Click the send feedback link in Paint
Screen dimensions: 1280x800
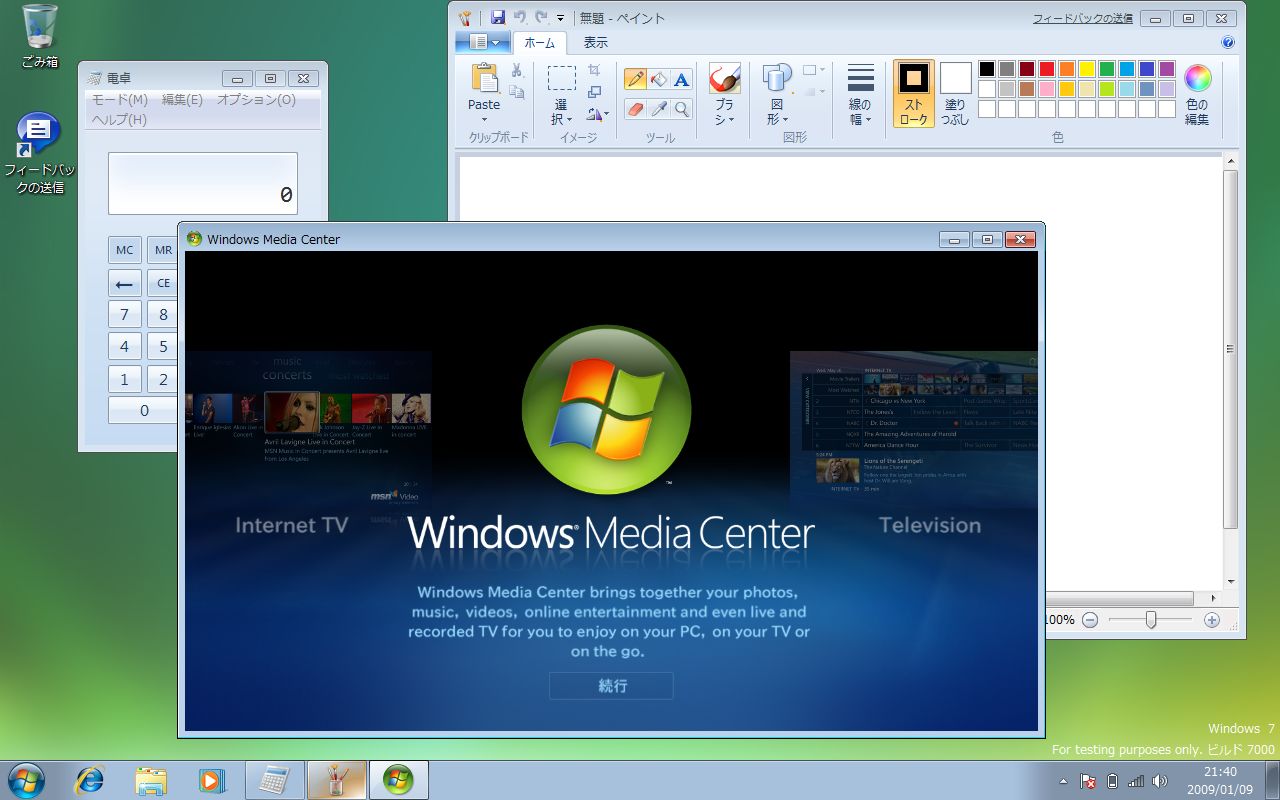coord(1082,18)
